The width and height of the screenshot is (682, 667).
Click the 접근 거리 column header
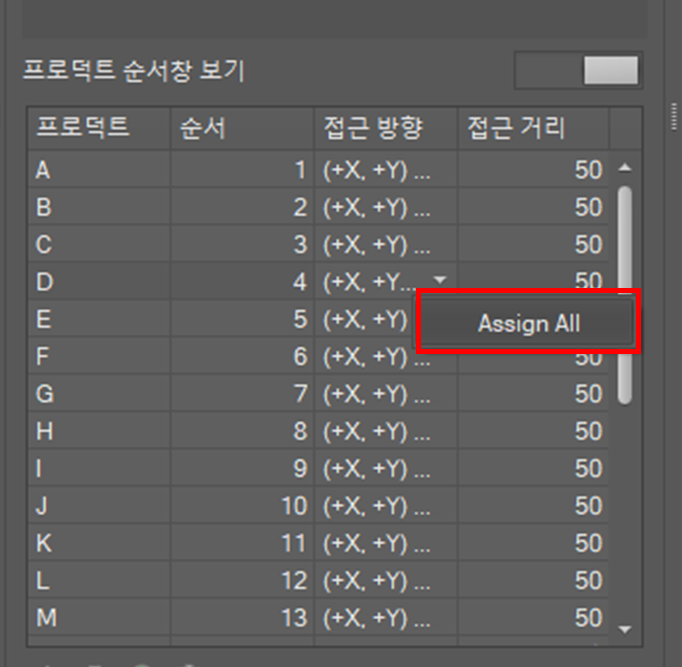point(532,127)
